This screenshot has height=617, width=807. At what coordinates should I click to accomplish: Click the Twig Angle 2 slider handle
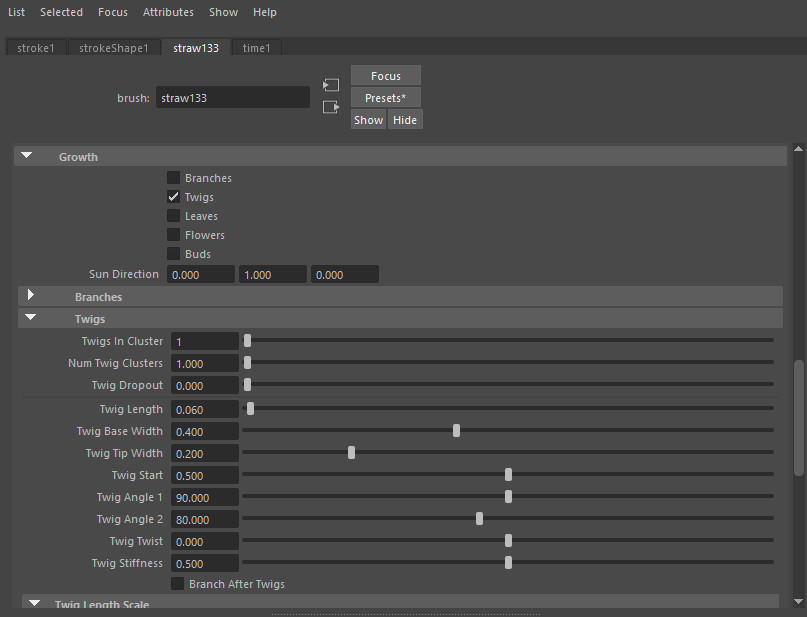(x=480, y=519)
